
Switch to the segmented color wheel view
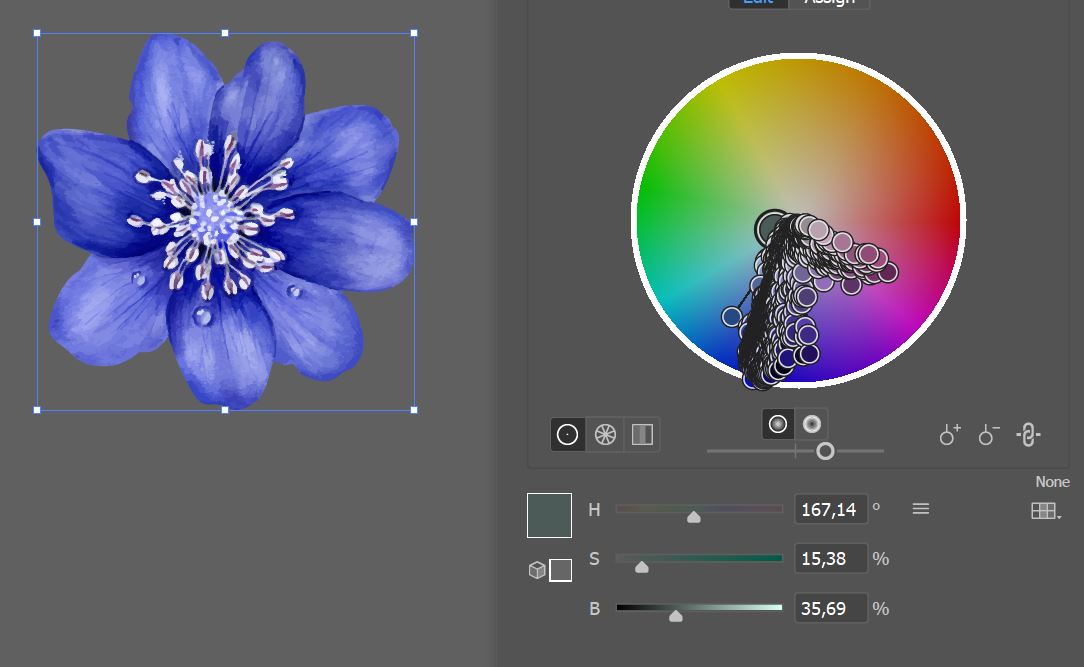pos(604,434)
